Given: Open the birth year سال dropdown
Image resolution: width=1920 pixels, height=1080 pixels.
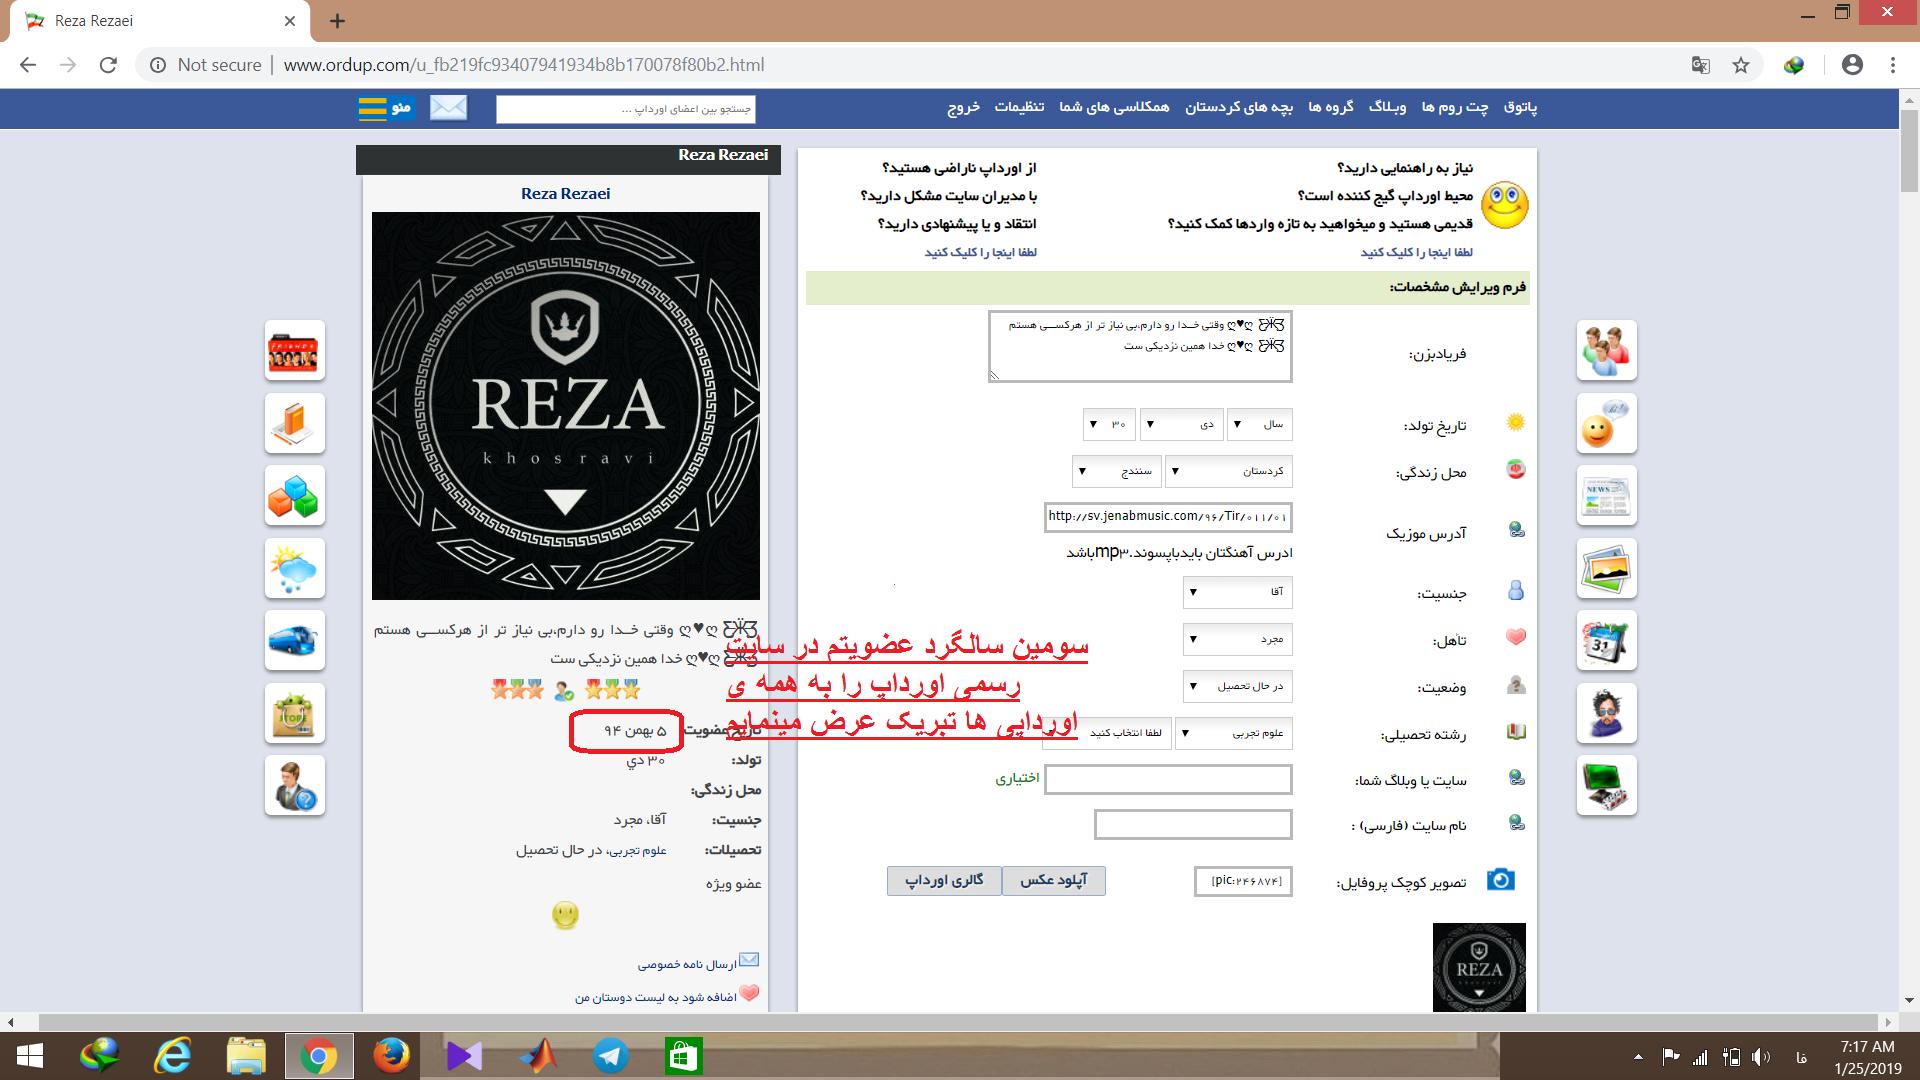Looking at the screenshot, I should coord(1260,424).
